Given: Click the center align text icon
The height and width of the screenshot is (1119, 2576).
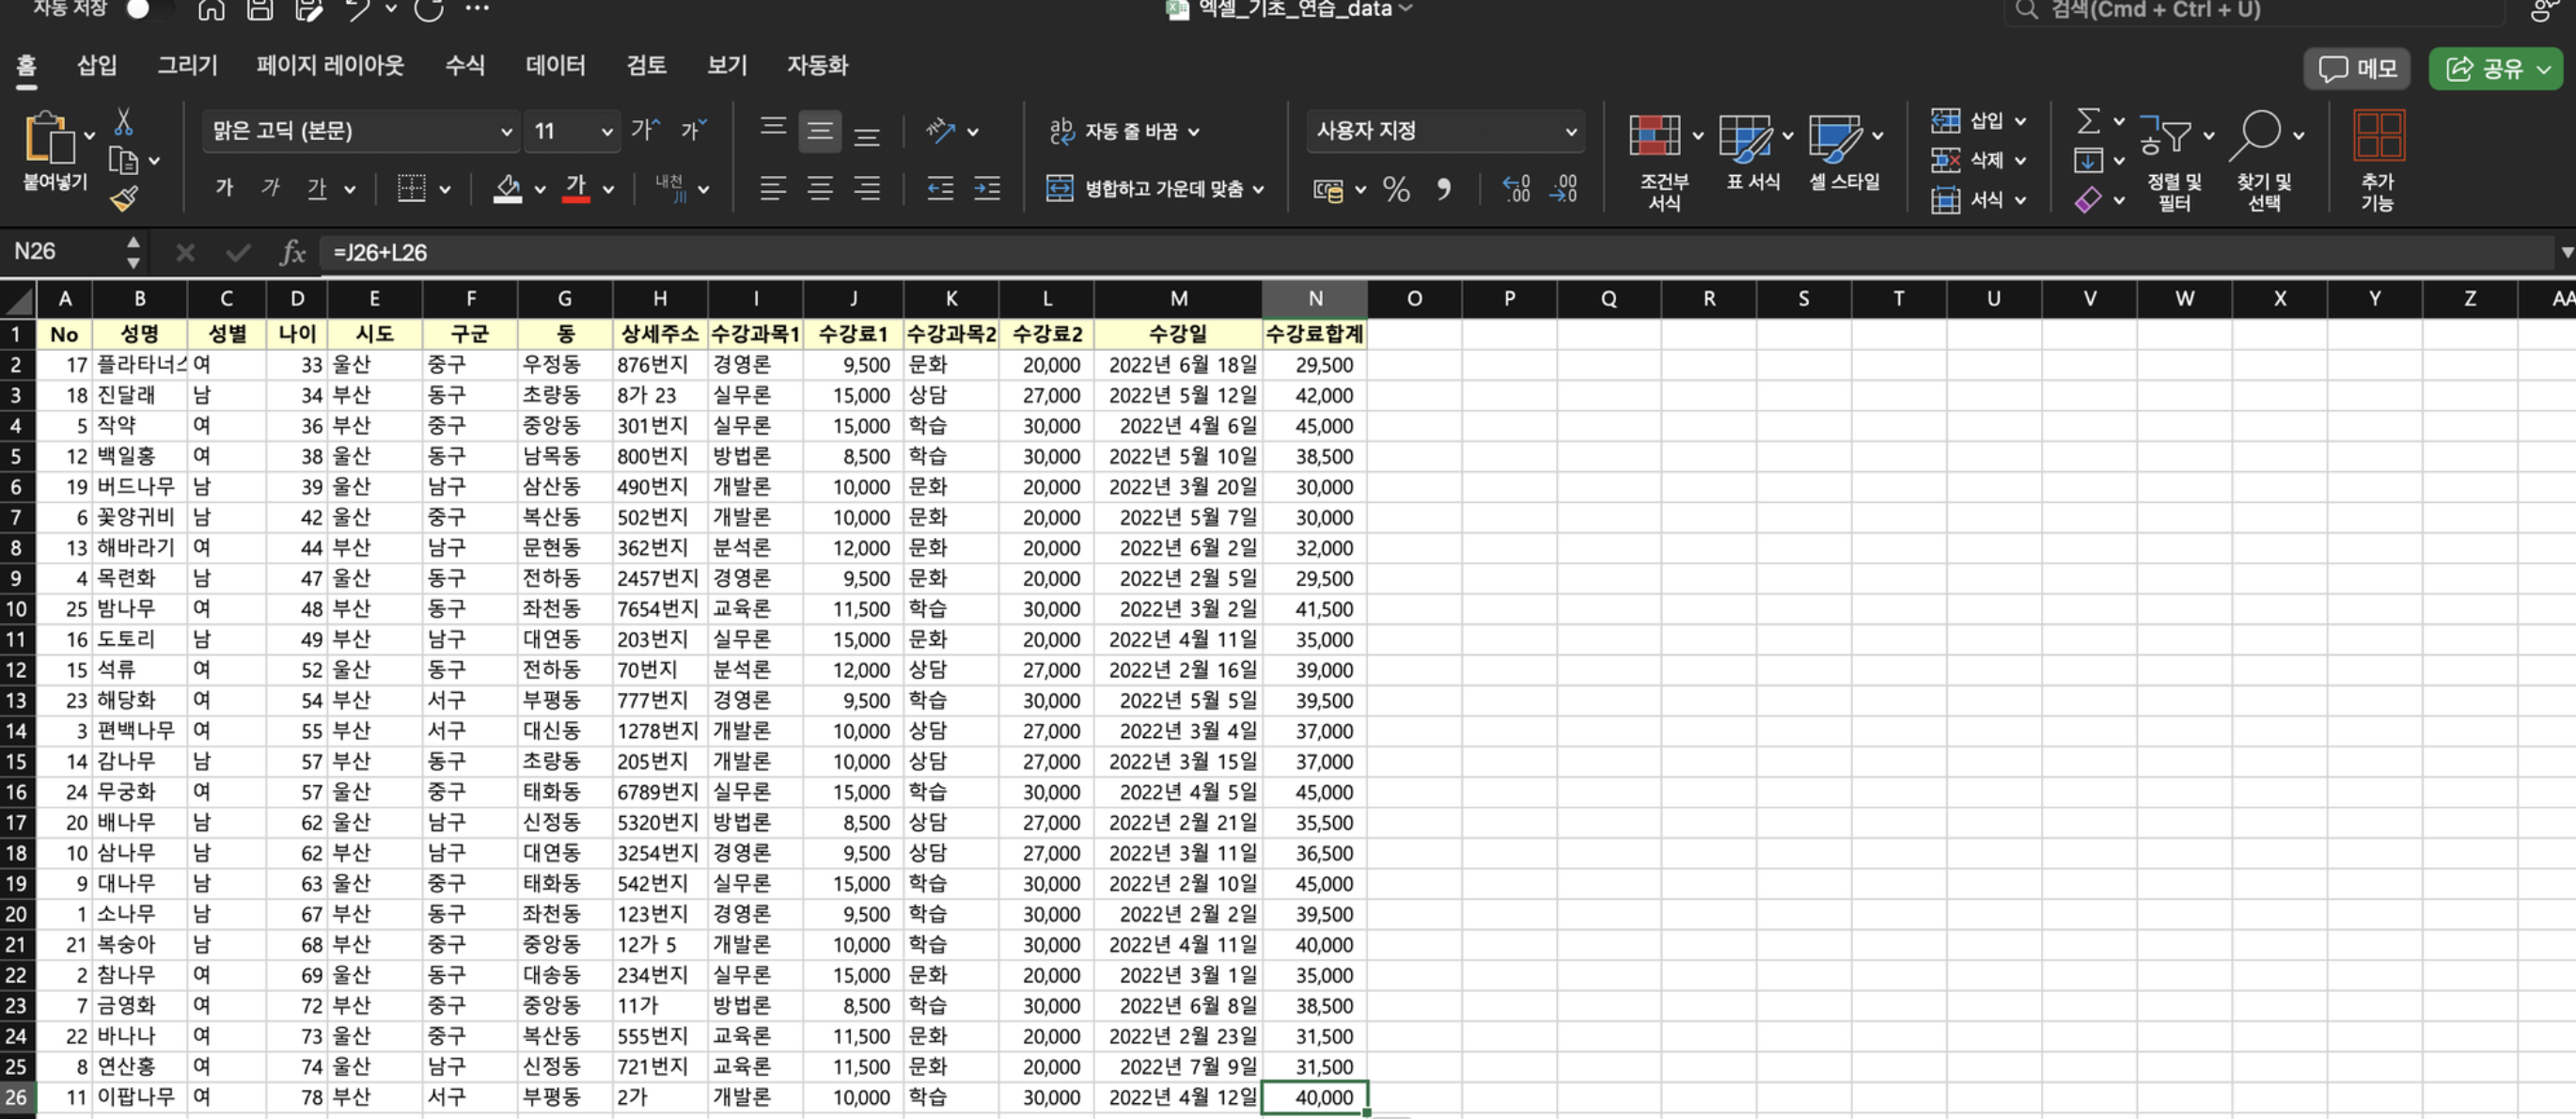Looking at the screenshot, I should 819,189.
